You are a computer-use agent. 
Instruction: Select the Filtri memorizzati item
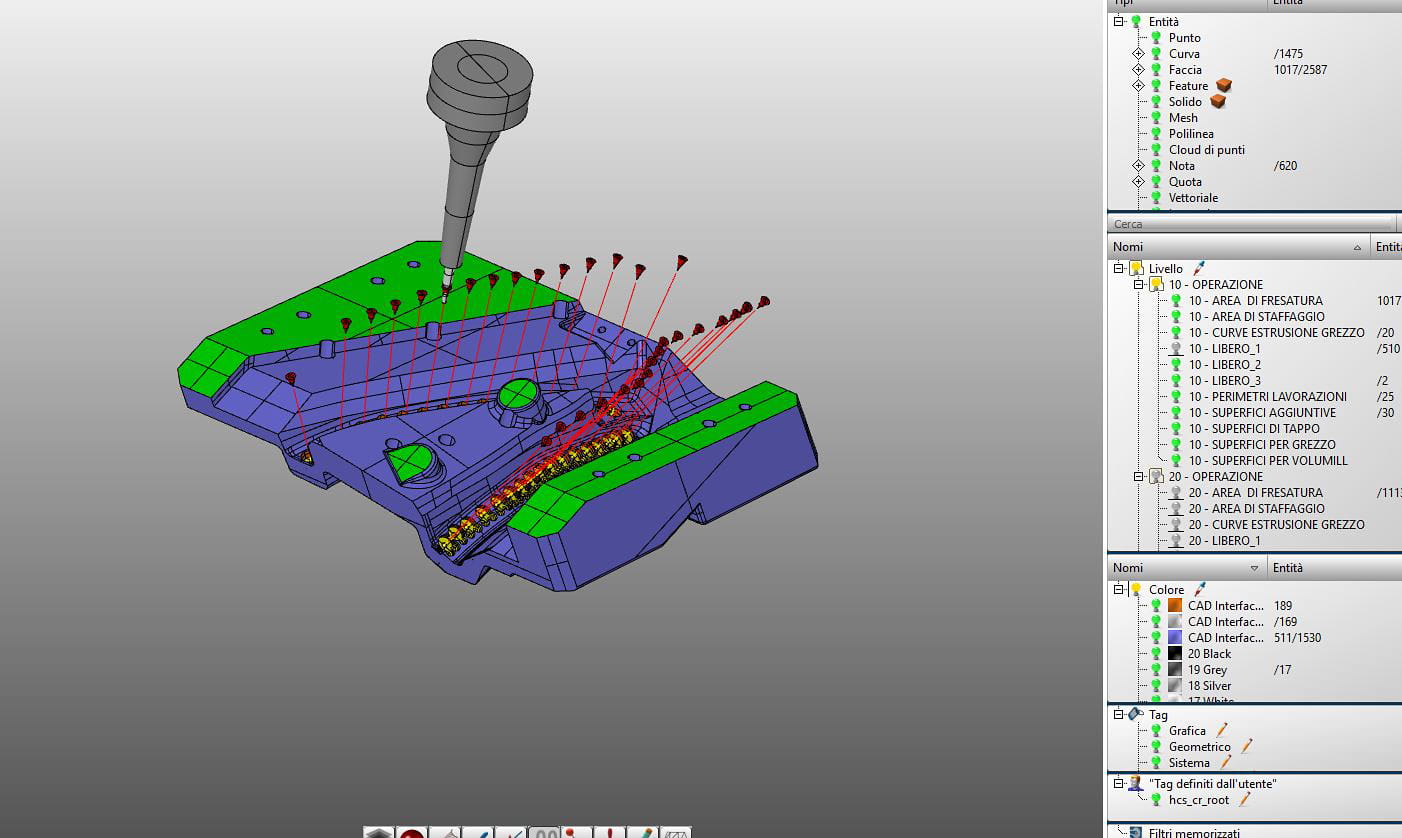[1194, 832]
